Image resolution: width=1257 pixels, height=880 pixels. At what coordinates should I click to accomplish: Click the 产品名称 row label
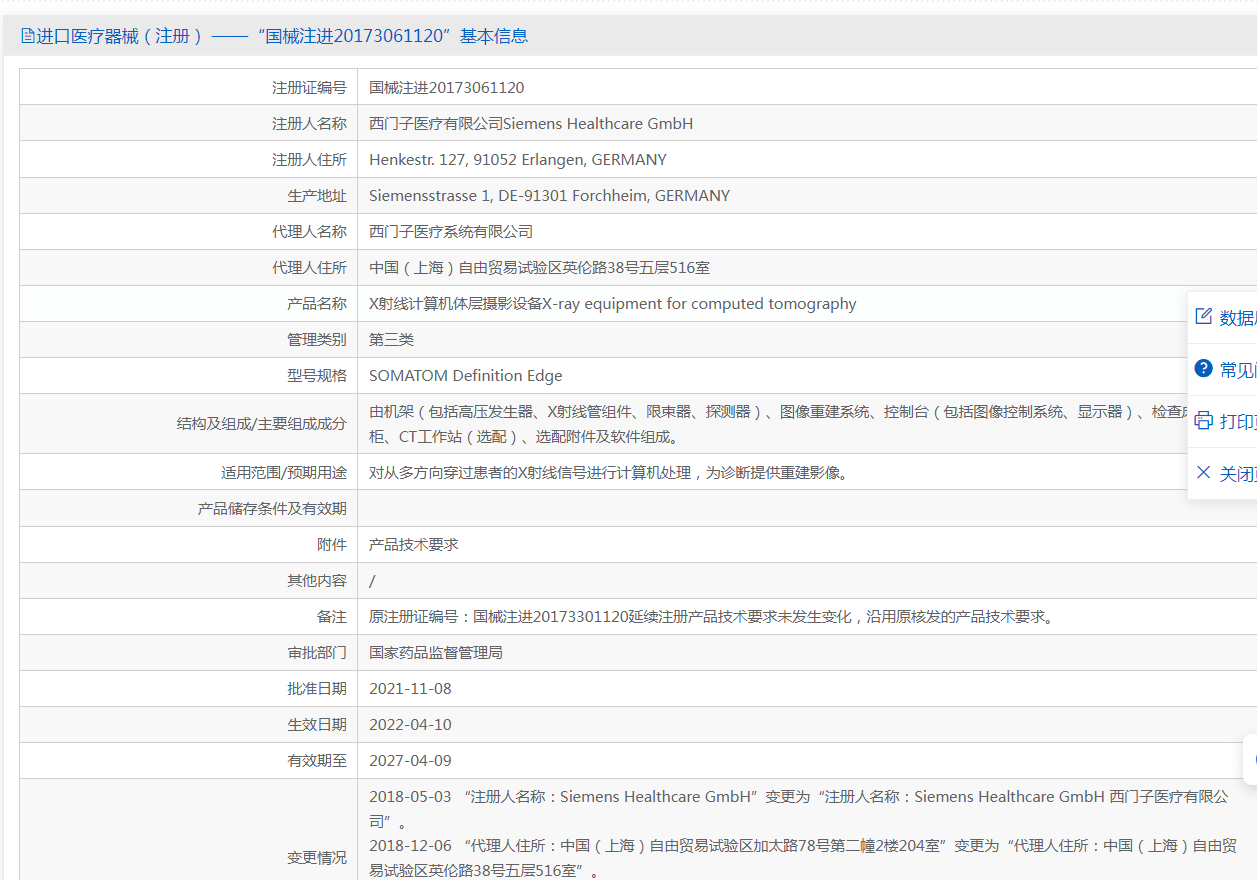(317, 304)
